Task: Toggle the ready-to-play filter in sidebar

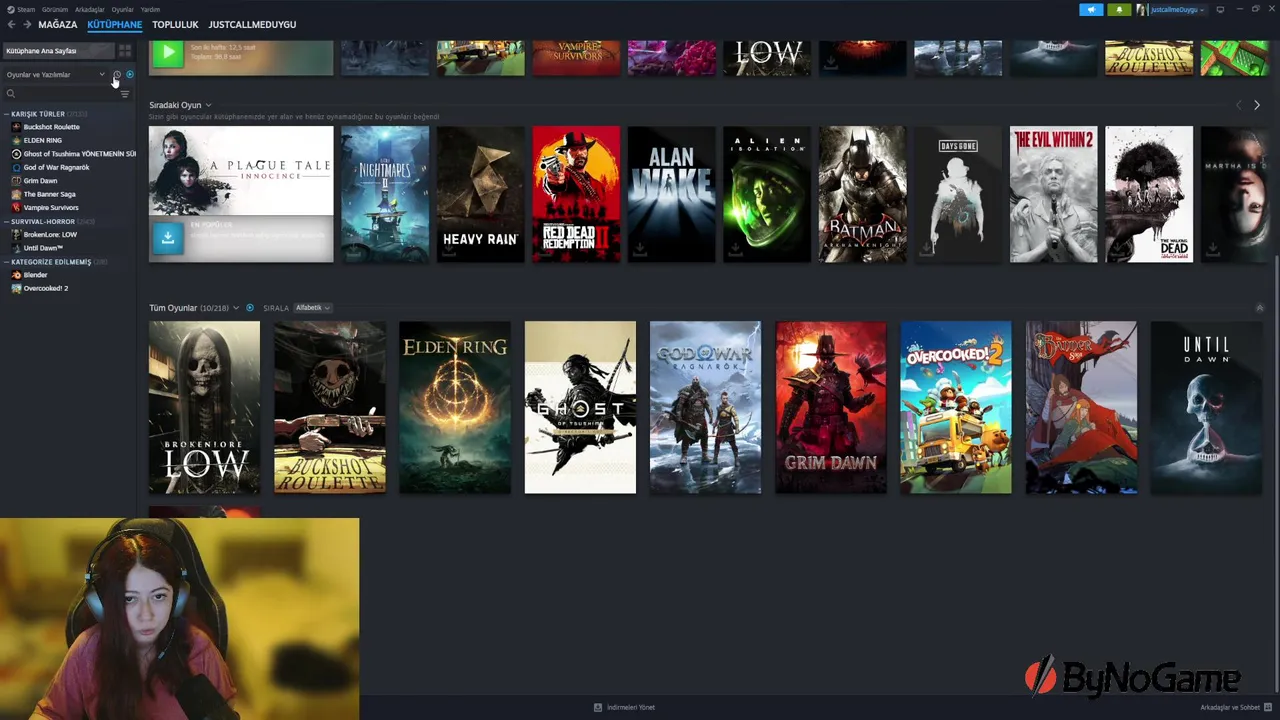Action: click(129, 75)
